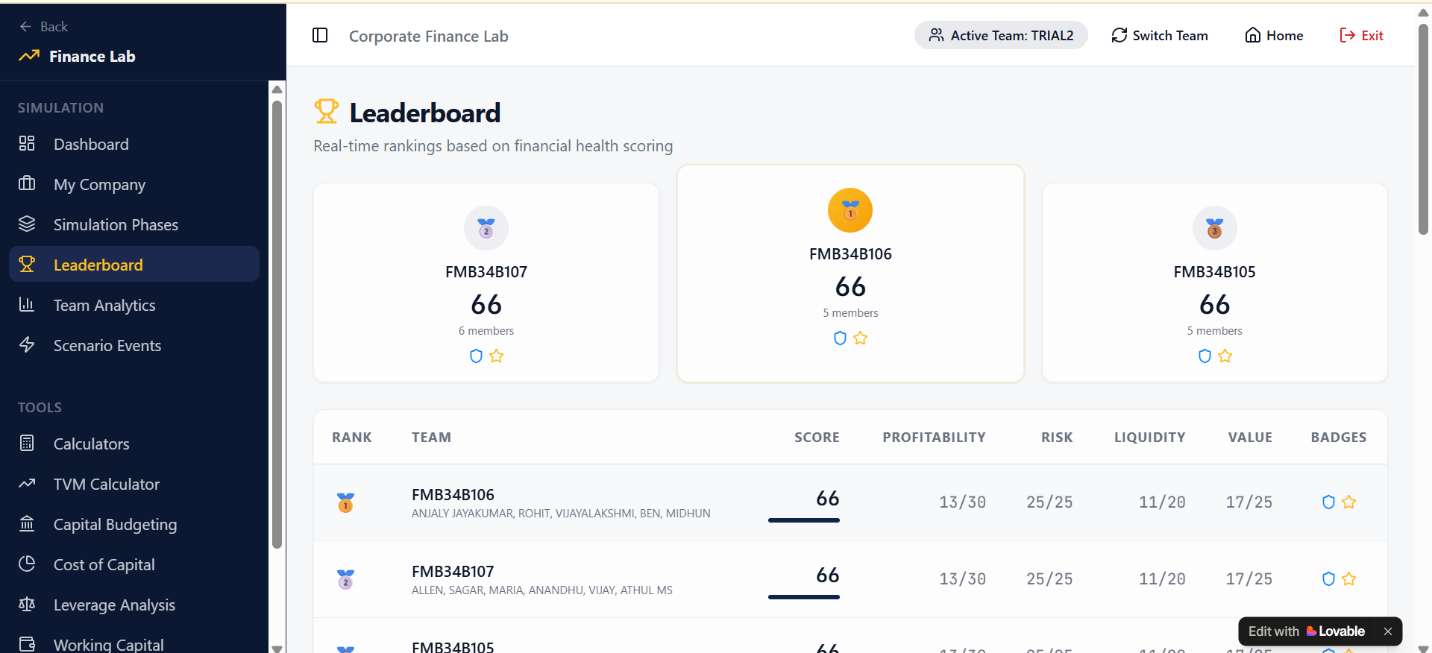Image resolution: width=1432 pixels, height=653 pixels.
Task: Click the silver medal icon on FMB34B107 card
Action: [x=486, y=229]
